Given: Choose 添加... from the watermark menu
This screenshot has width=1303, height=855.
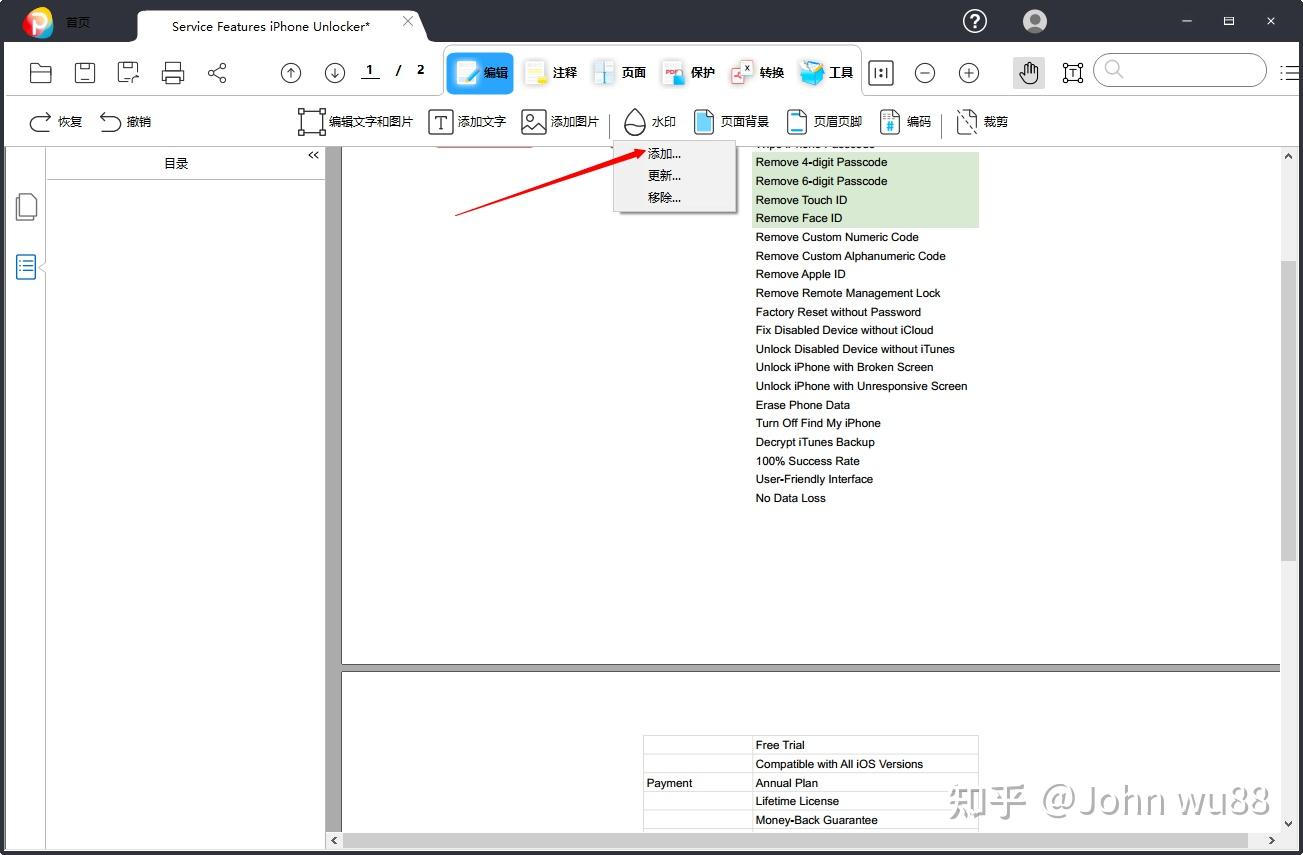Looking at the screenshot, I should click(664, 154).
